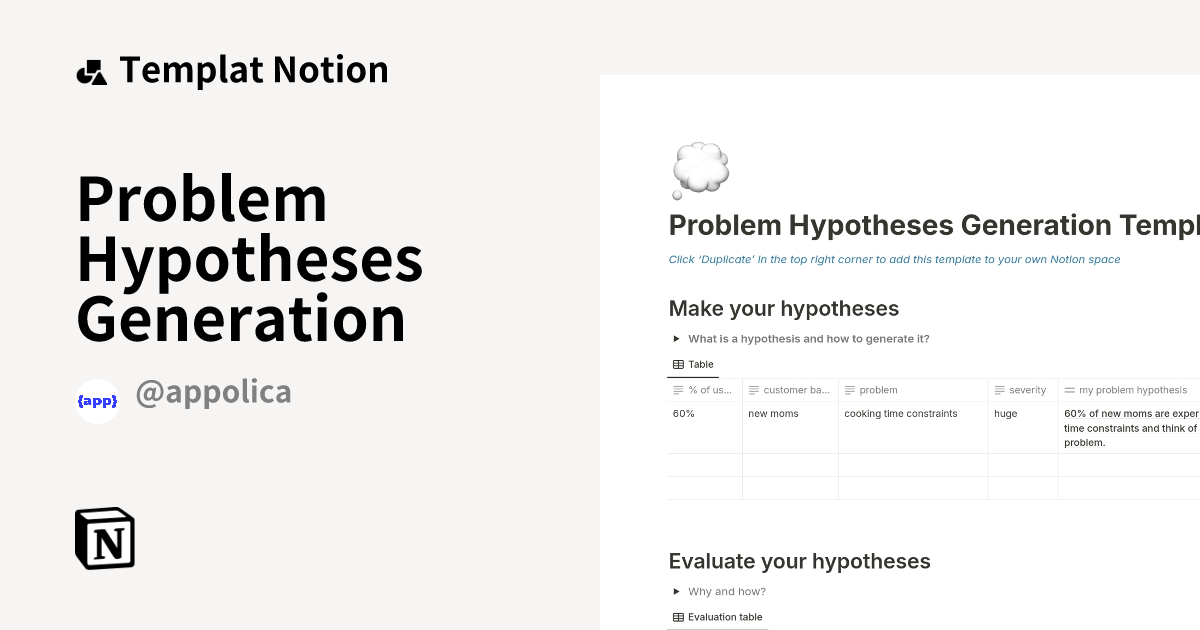Image resolution: width=1200 pixels, height=630 pixels.
Task: Click the 'Make your hypotheses' heading
Action: coord(784,308)
